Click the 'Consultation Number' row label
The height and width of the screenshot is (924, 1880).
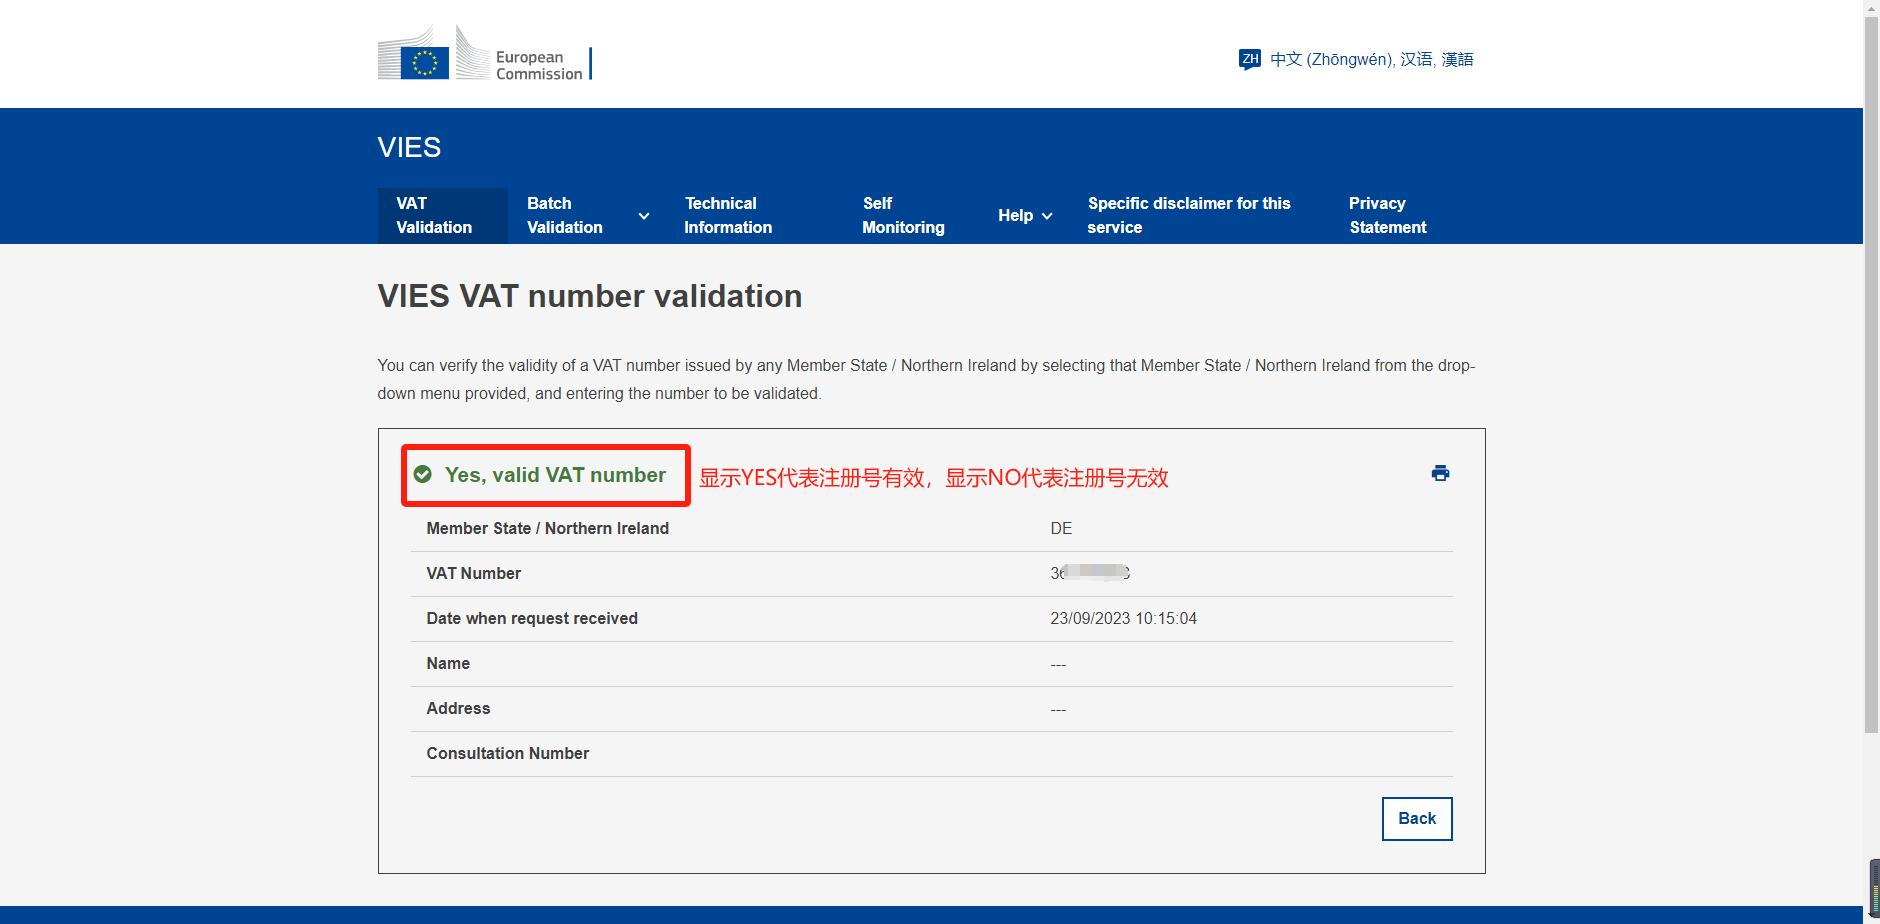tap(508, 753)
